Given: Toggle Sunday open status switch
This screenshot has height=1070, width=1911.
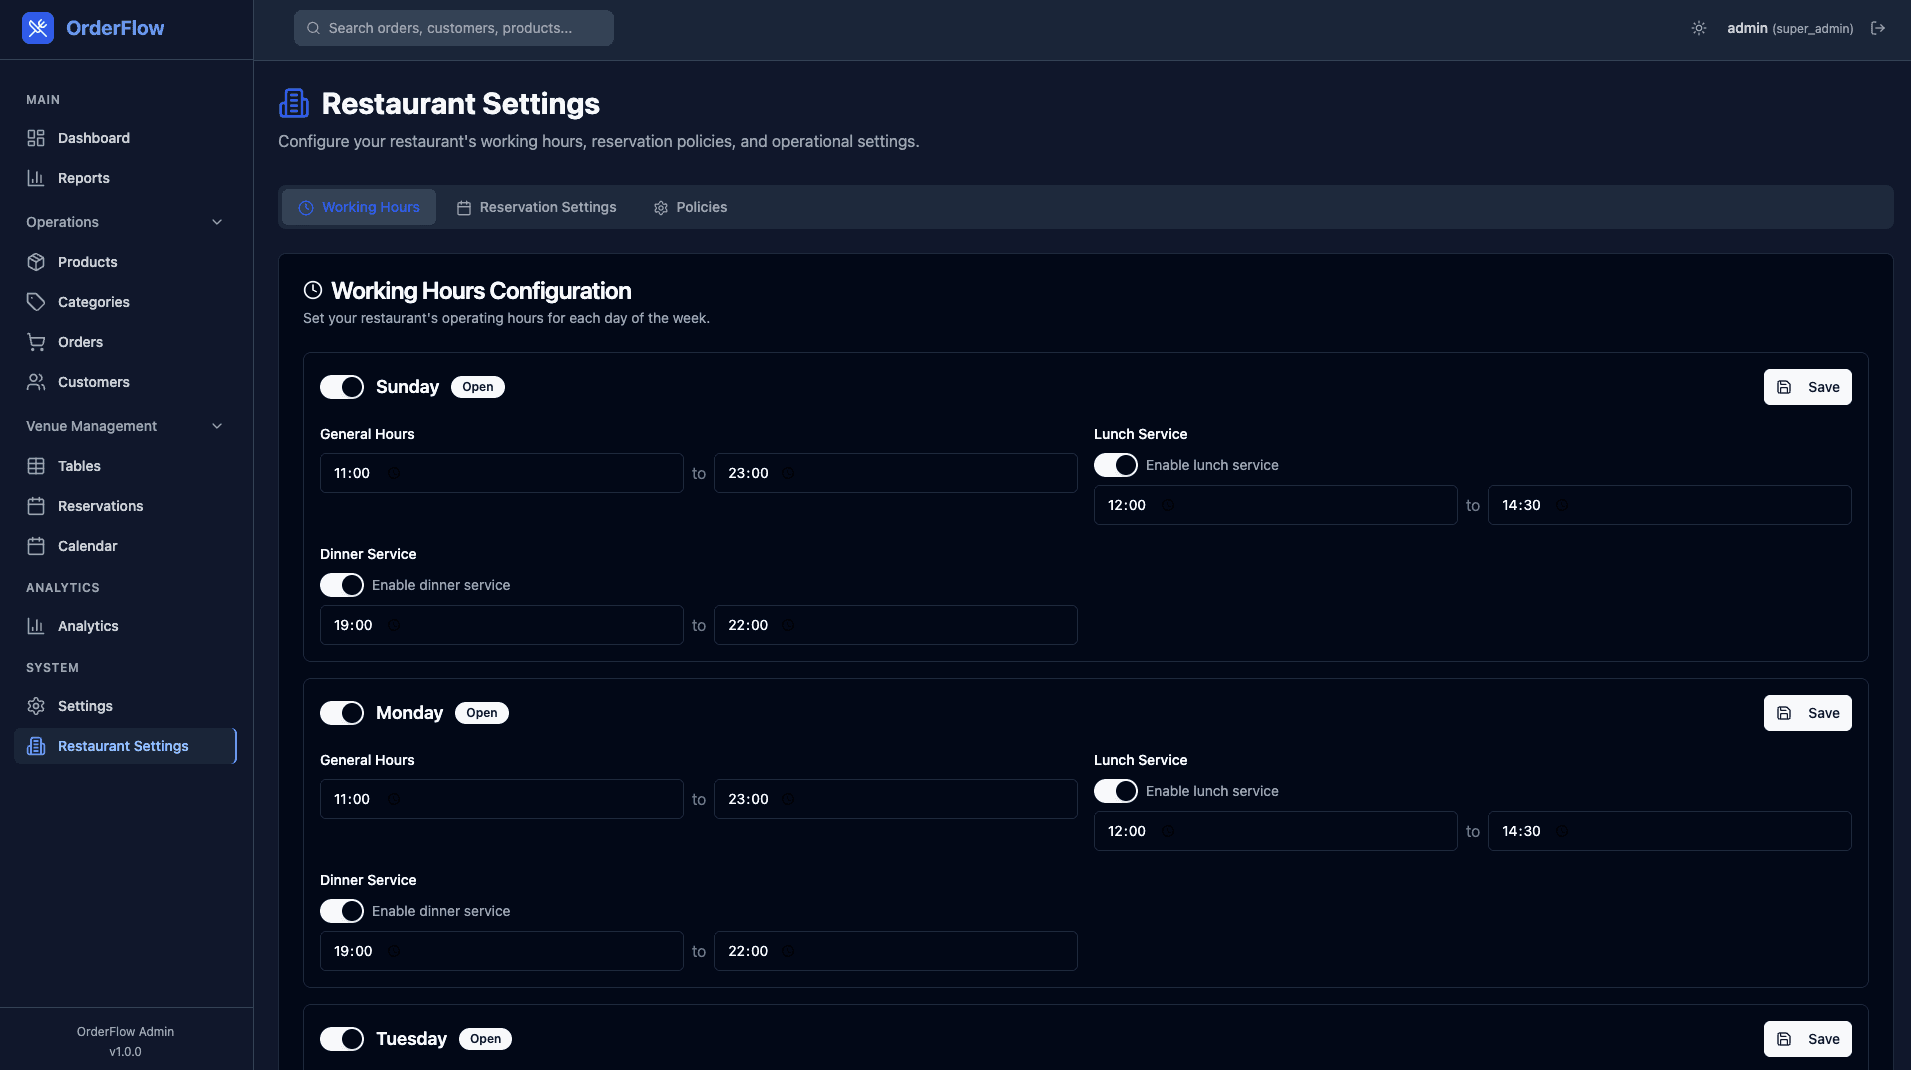Looking at the screenshot, I should click(x=341, y=387).
